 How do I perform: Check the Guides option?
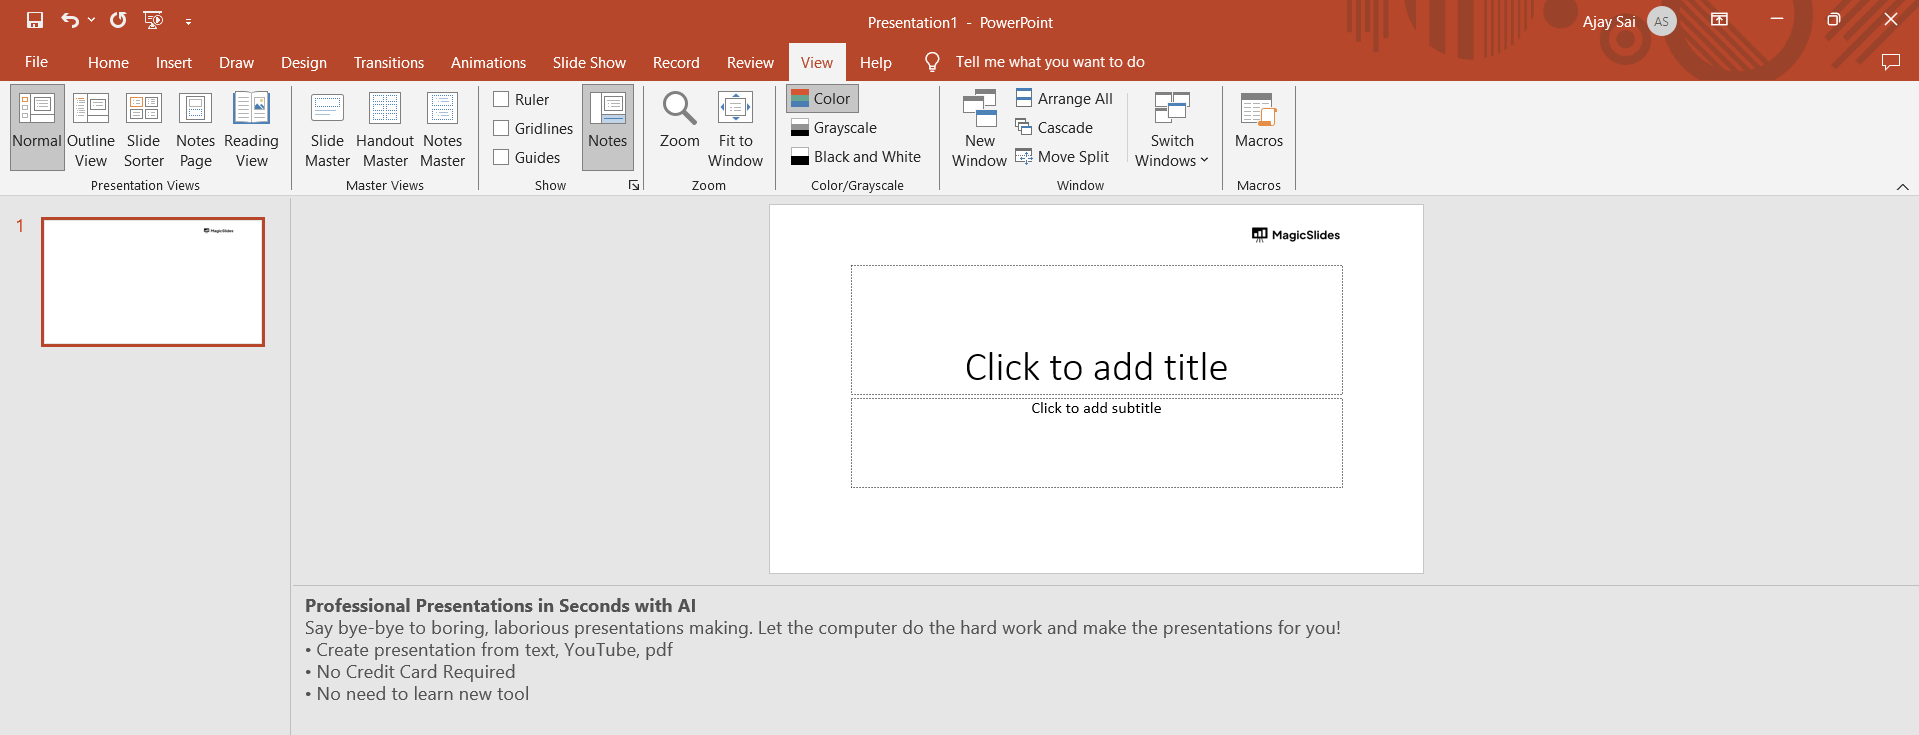coord(502,157)
